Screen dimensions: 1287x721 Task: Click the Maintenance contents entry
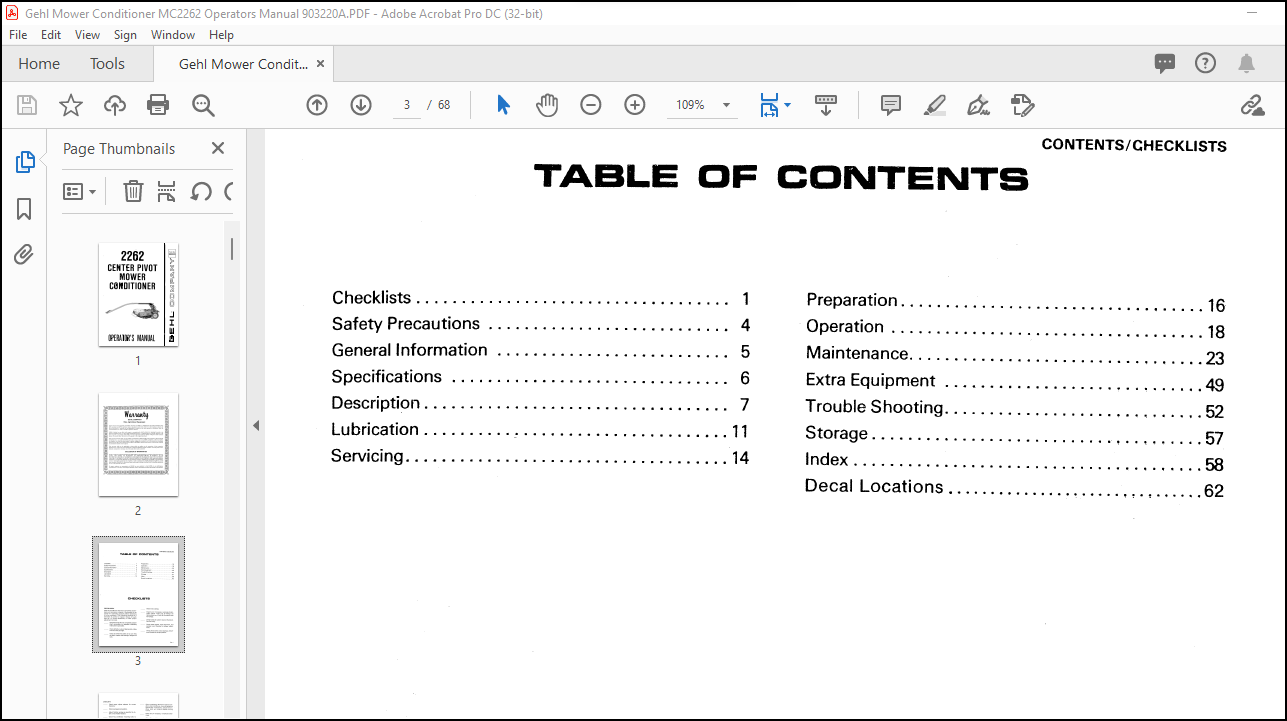point(1015,355)
